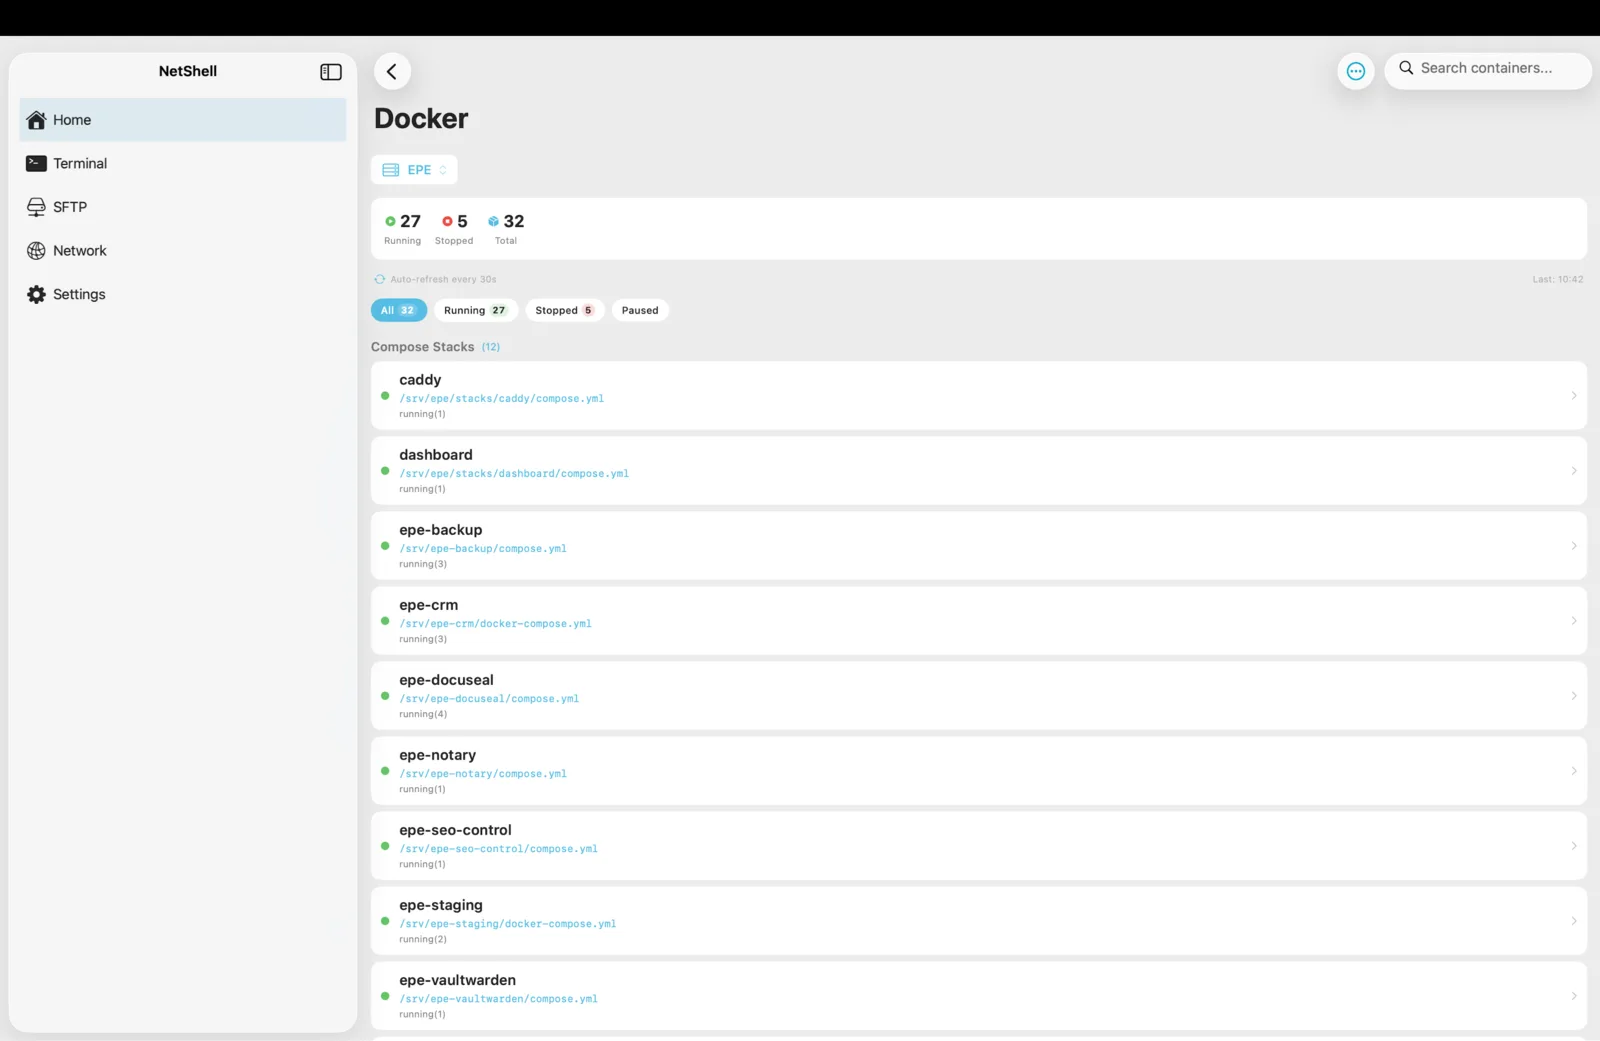Open the epe-notary stack name

[x=438, y=755]
